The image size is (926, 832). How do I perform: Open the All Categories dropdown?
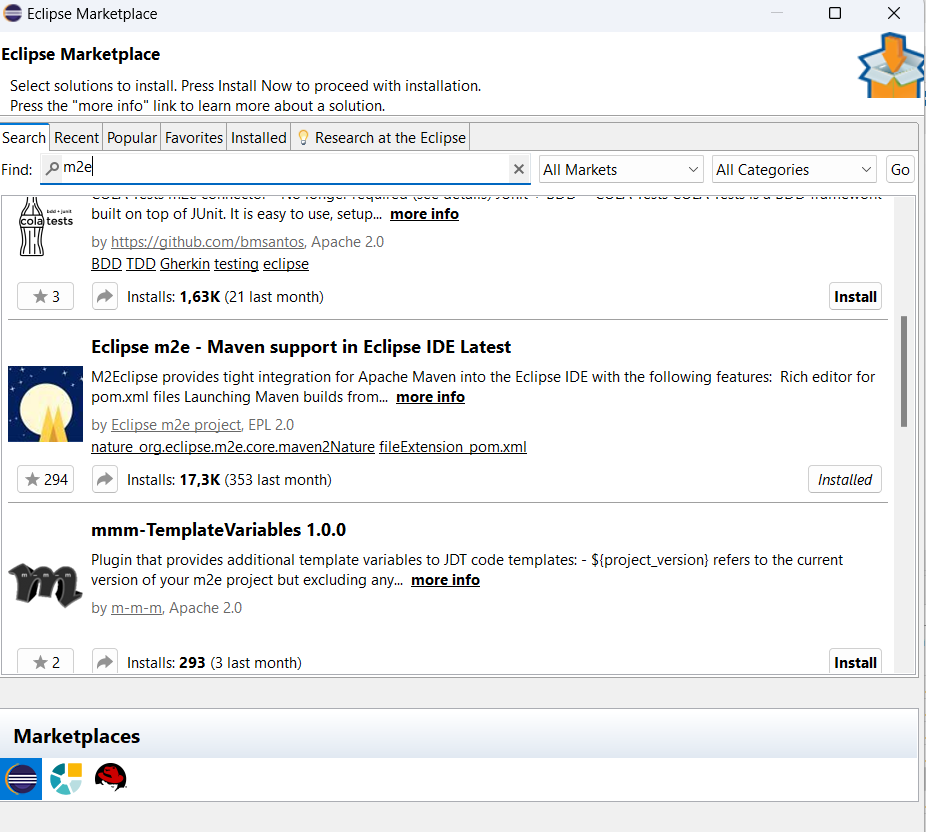tap(794, 169)
